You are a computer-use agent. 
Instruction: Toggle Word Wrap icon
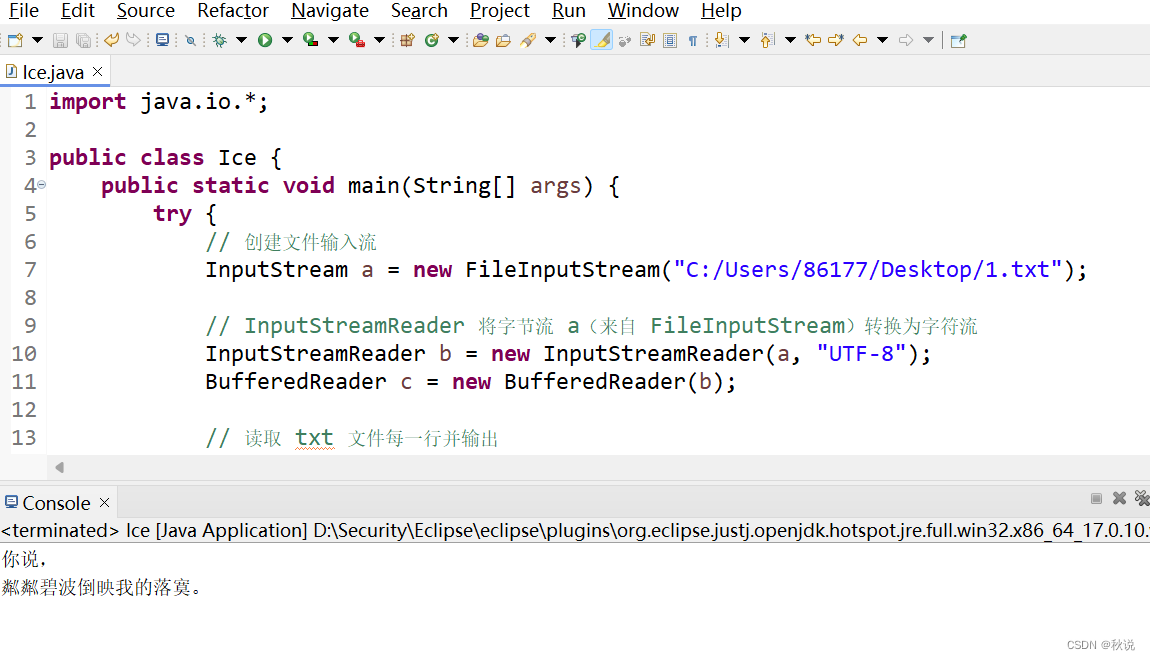coord(648,40)
